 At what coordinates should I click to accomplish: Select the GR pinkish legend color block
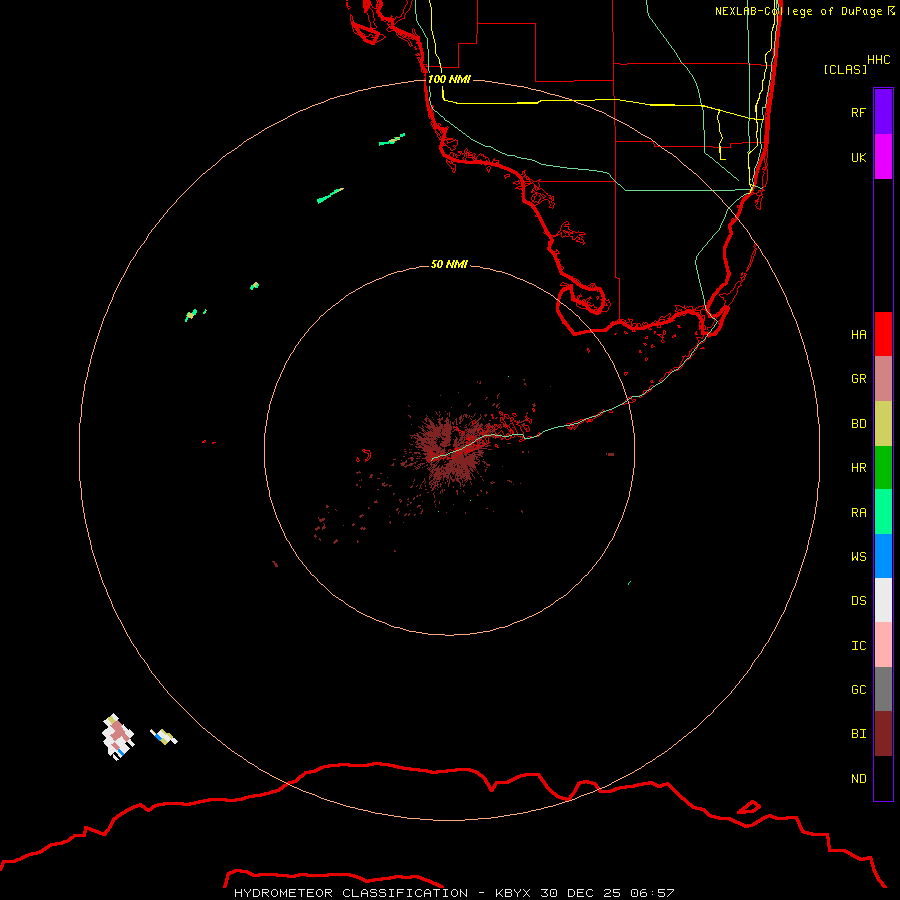point(883,379)
